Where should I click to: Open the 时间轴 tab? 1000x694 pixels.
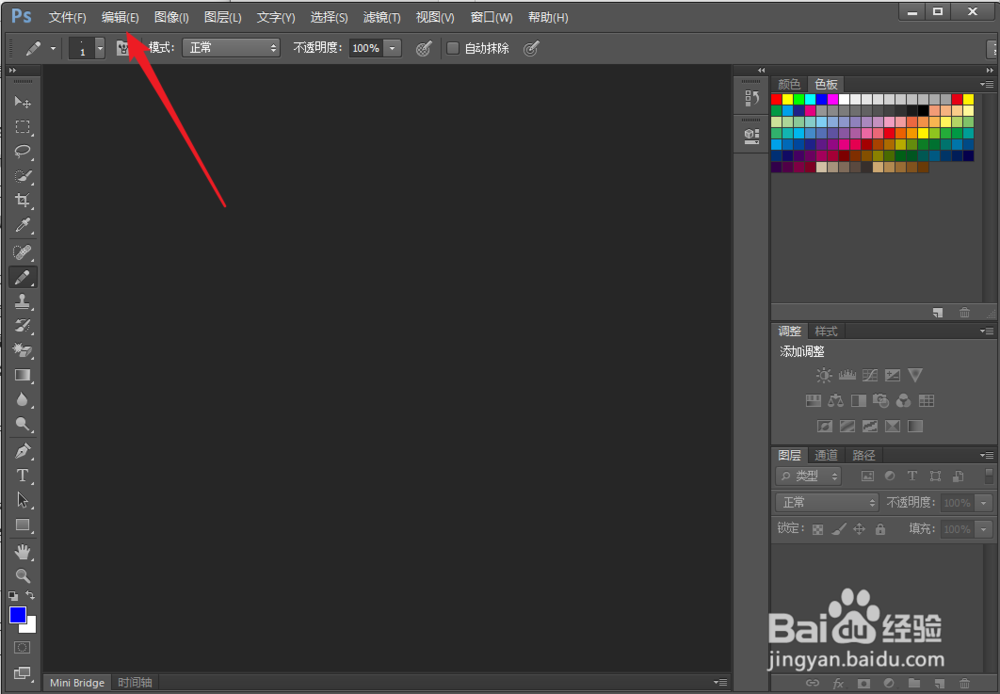click(135, 683)
